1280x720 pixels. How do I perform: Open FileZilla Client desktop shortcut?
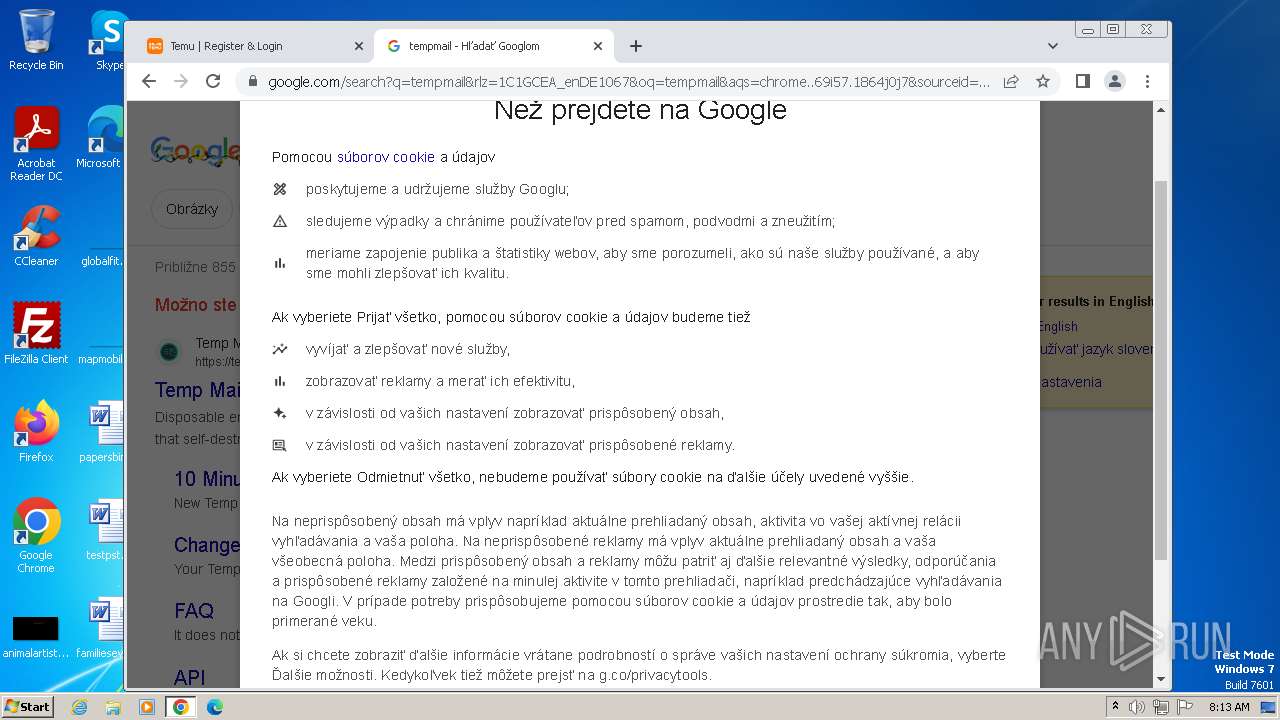coord(36,334)
